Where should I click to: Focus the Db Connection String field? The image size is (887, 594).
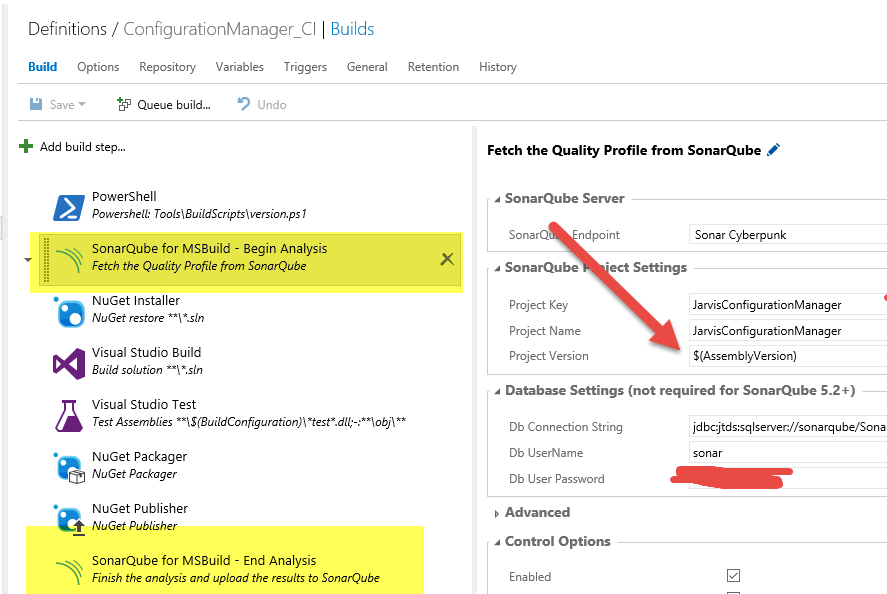click(x=788, y=427)
